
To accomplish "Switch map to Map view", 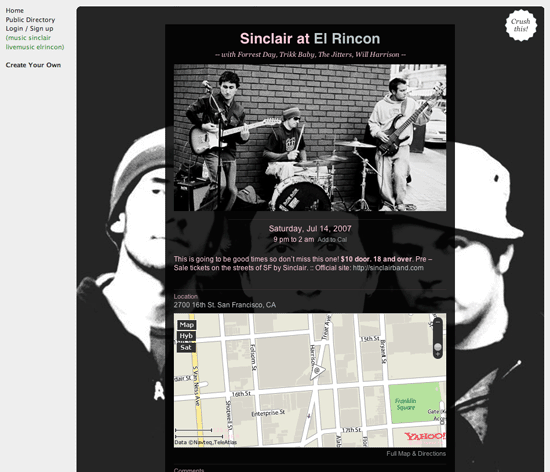I will (x=186, y=325).
